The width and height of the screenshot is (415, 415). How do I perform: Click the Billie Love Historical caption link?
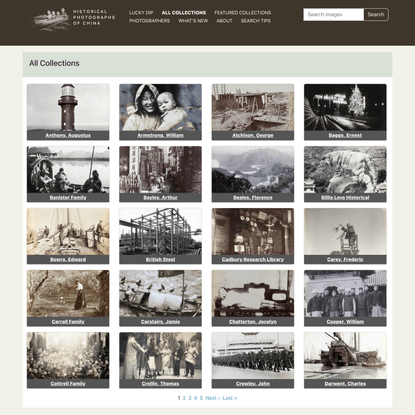(x=345, y=197)
